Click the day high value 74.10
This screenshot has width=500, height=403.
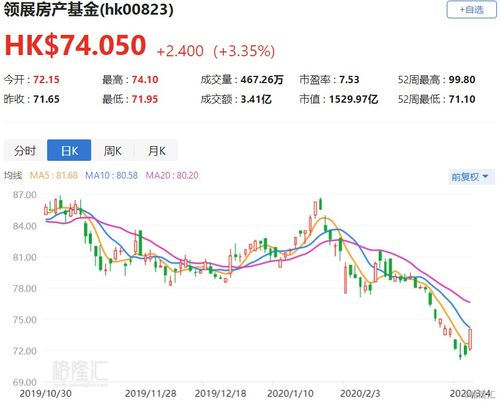(145, 80)
